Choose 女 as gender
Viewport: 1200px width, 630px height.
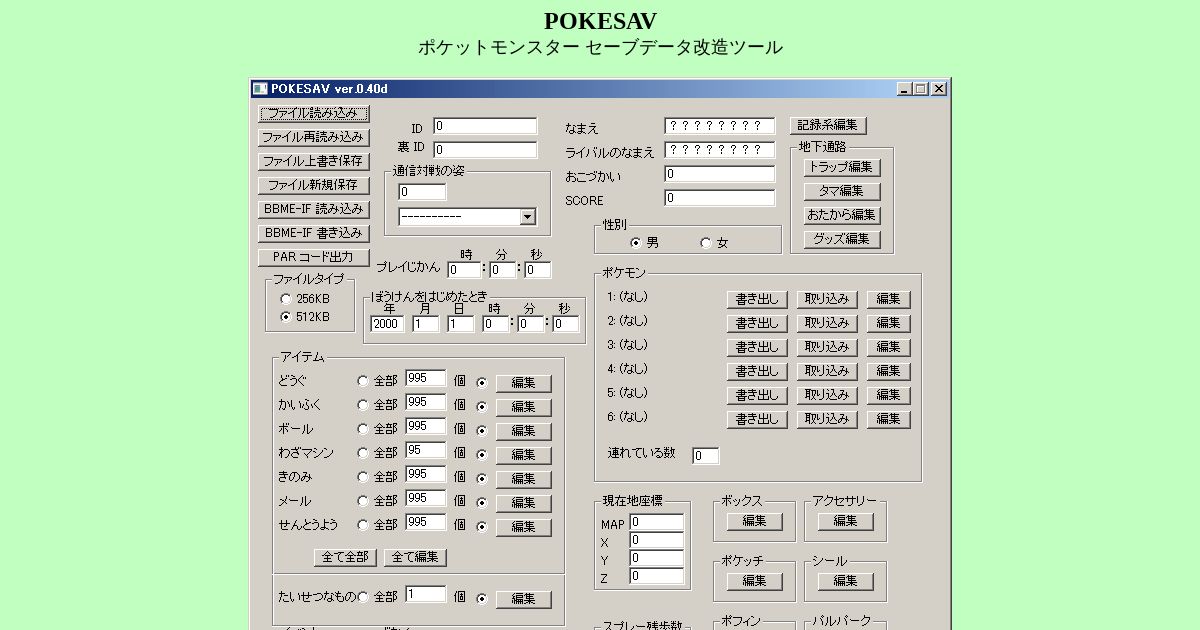(x=706, y=243)
